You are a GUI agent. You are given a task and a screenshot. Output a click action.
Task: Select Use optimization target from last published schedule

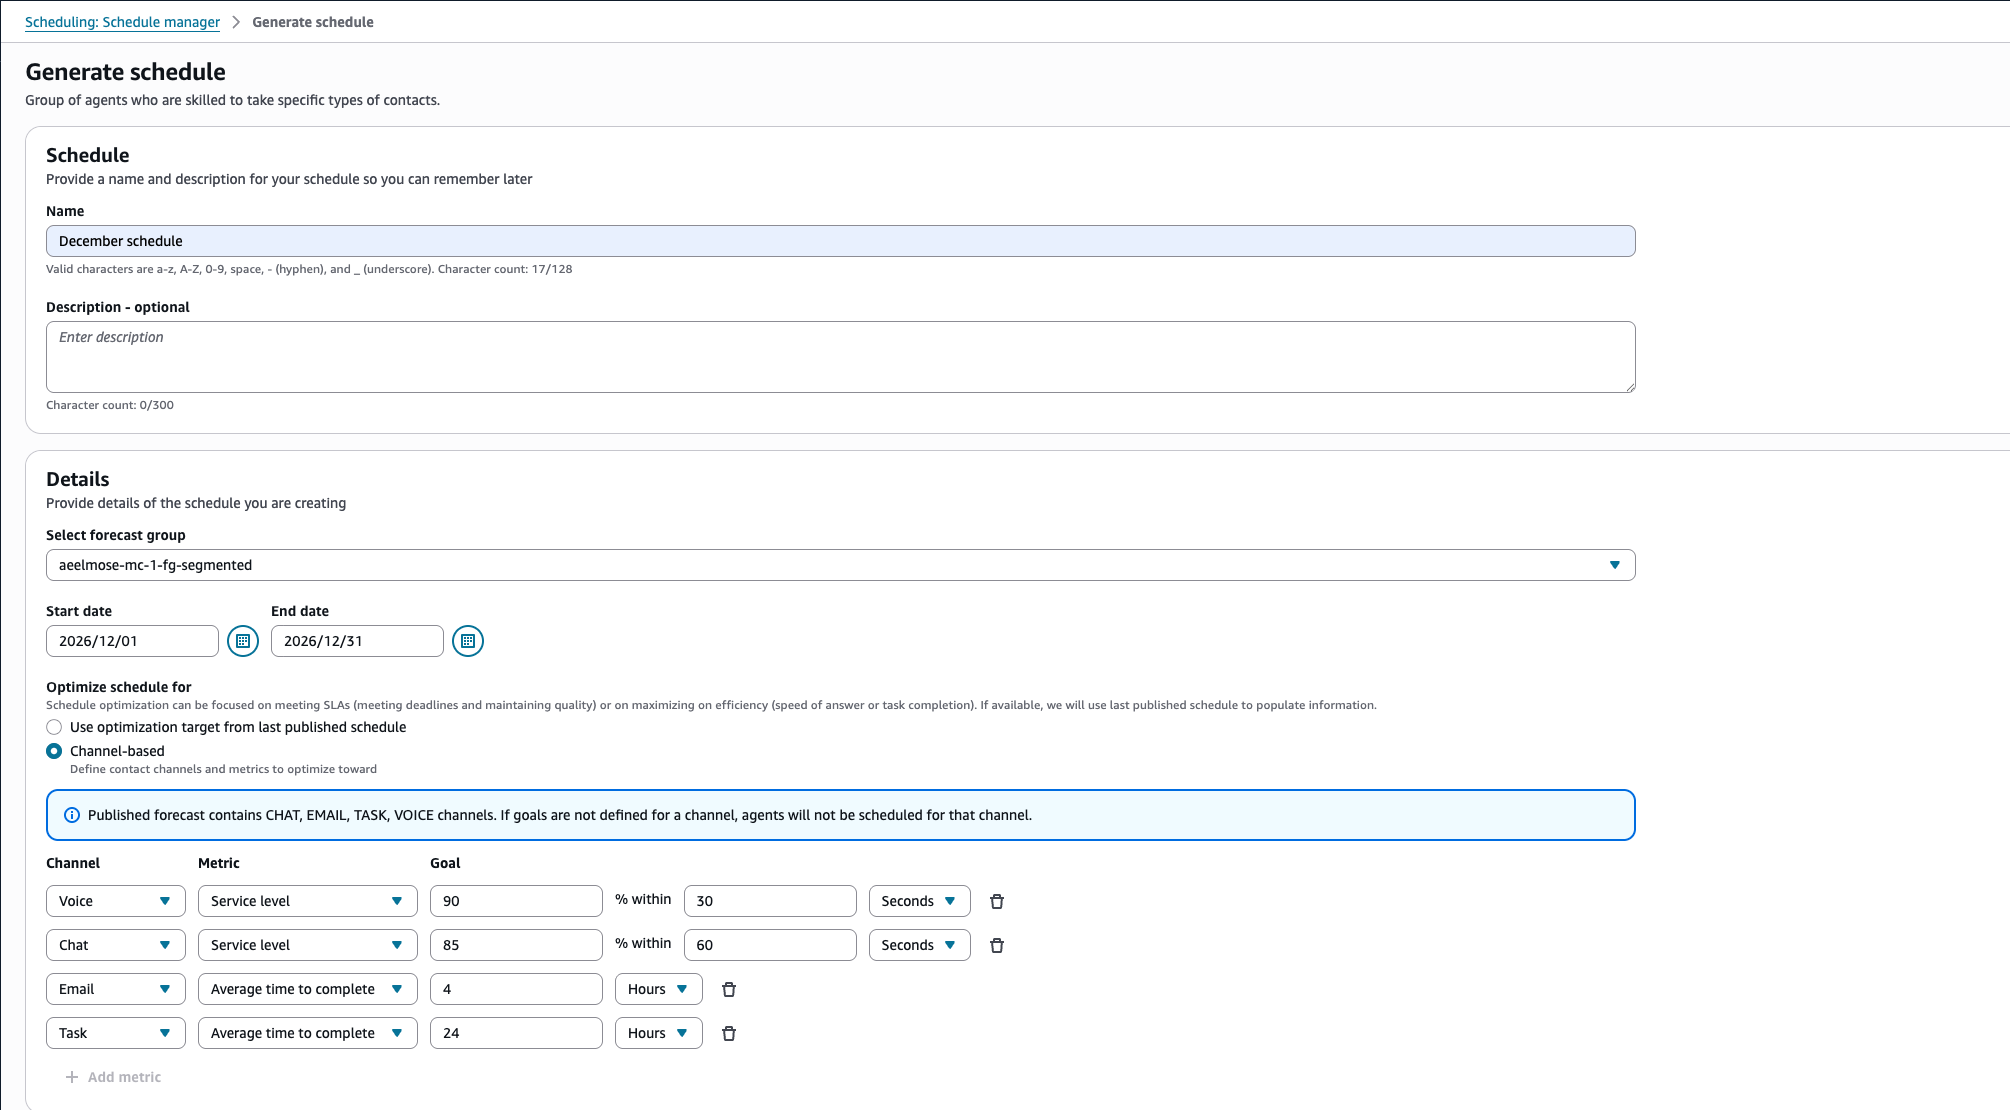54,727
